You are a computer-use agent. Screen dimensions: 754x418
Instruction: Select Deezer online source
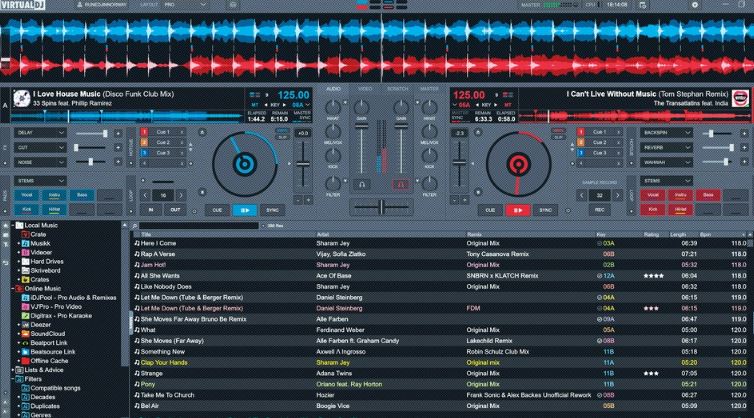point(40,325)
